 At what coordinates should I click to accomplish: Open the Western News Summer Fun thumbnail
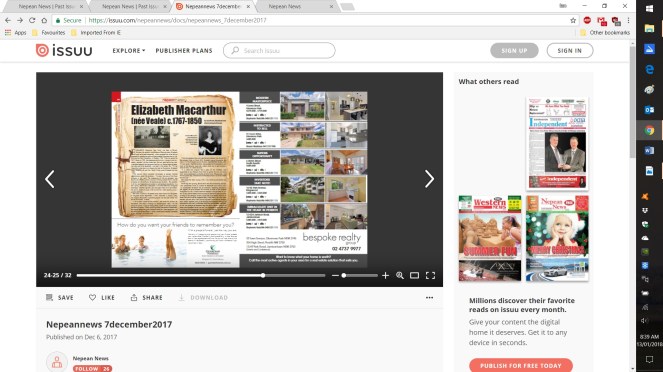[x=490, y=238]
